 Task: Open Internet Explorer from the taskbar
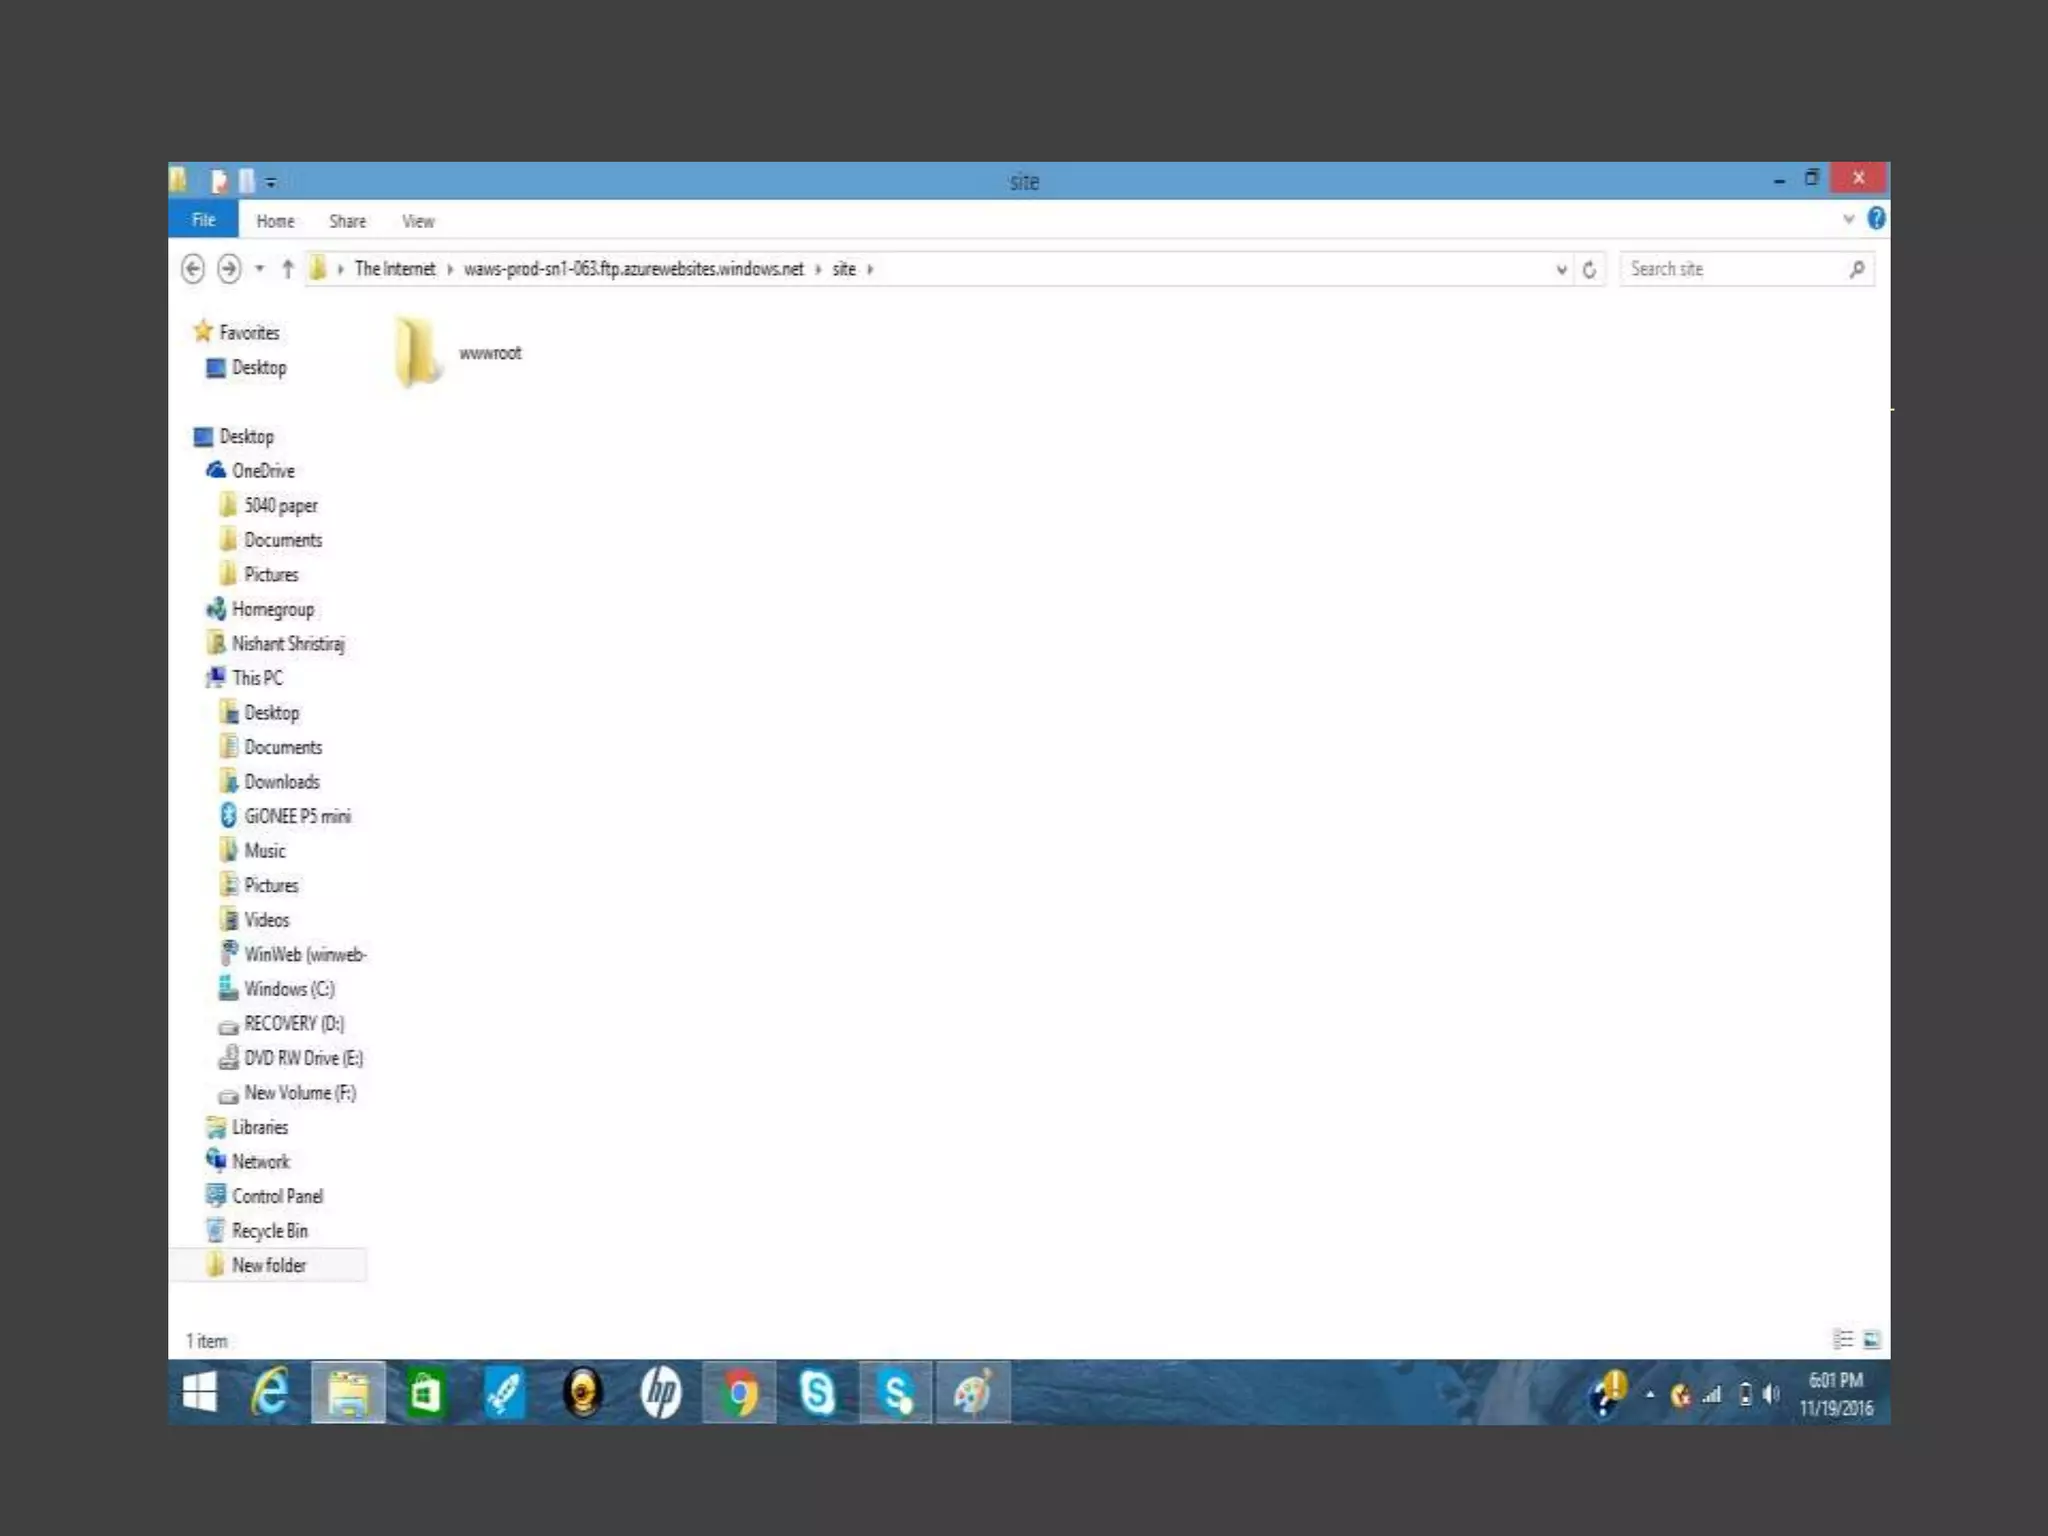270,1393
